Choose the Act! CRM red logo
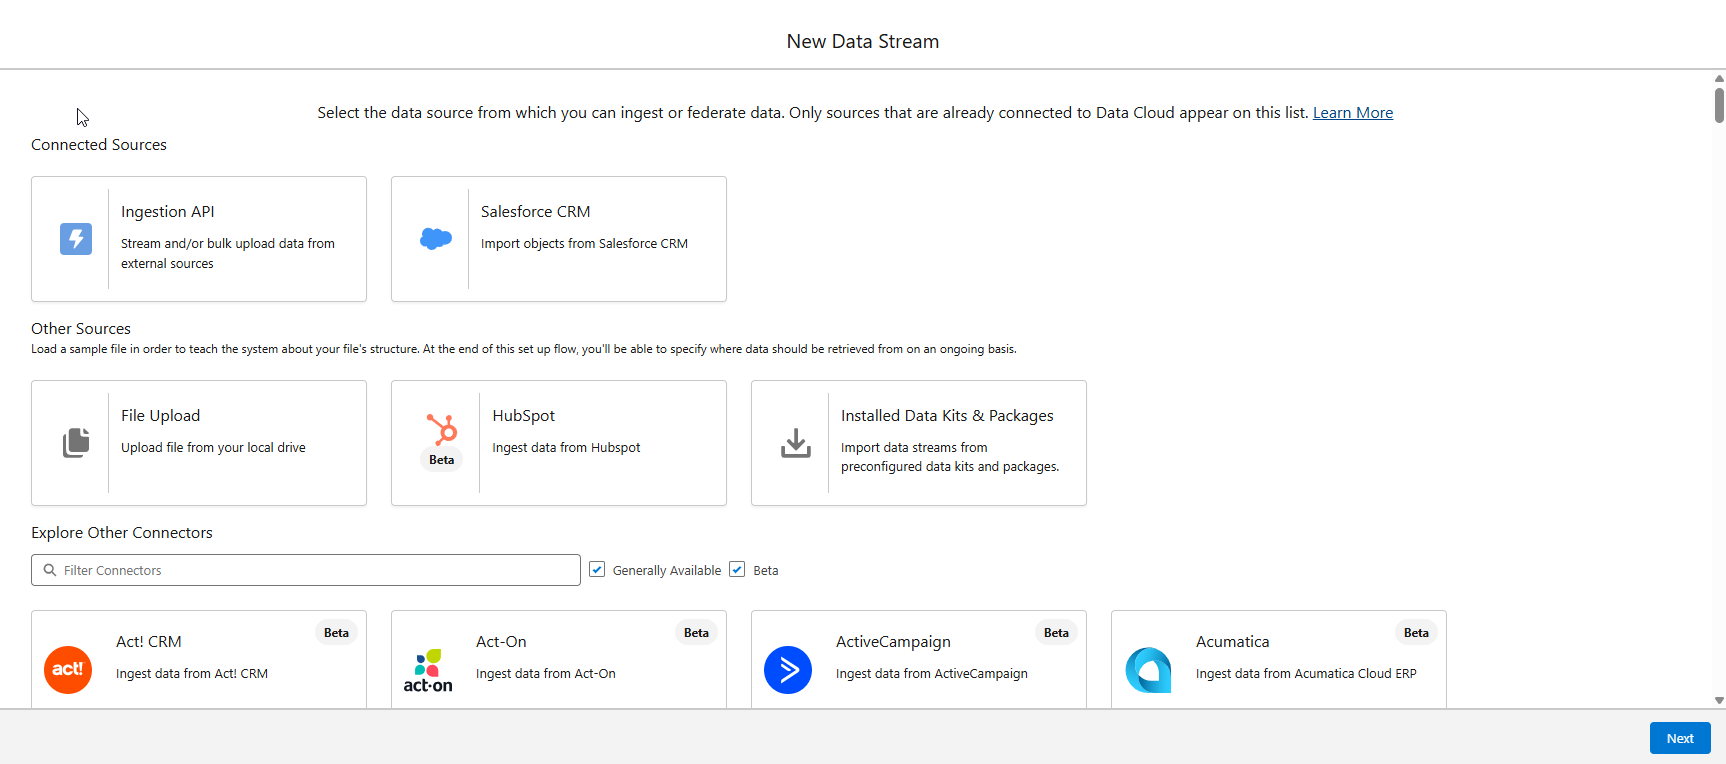The width and height of the screenshot is (1726, 764). tap(68, 669)
